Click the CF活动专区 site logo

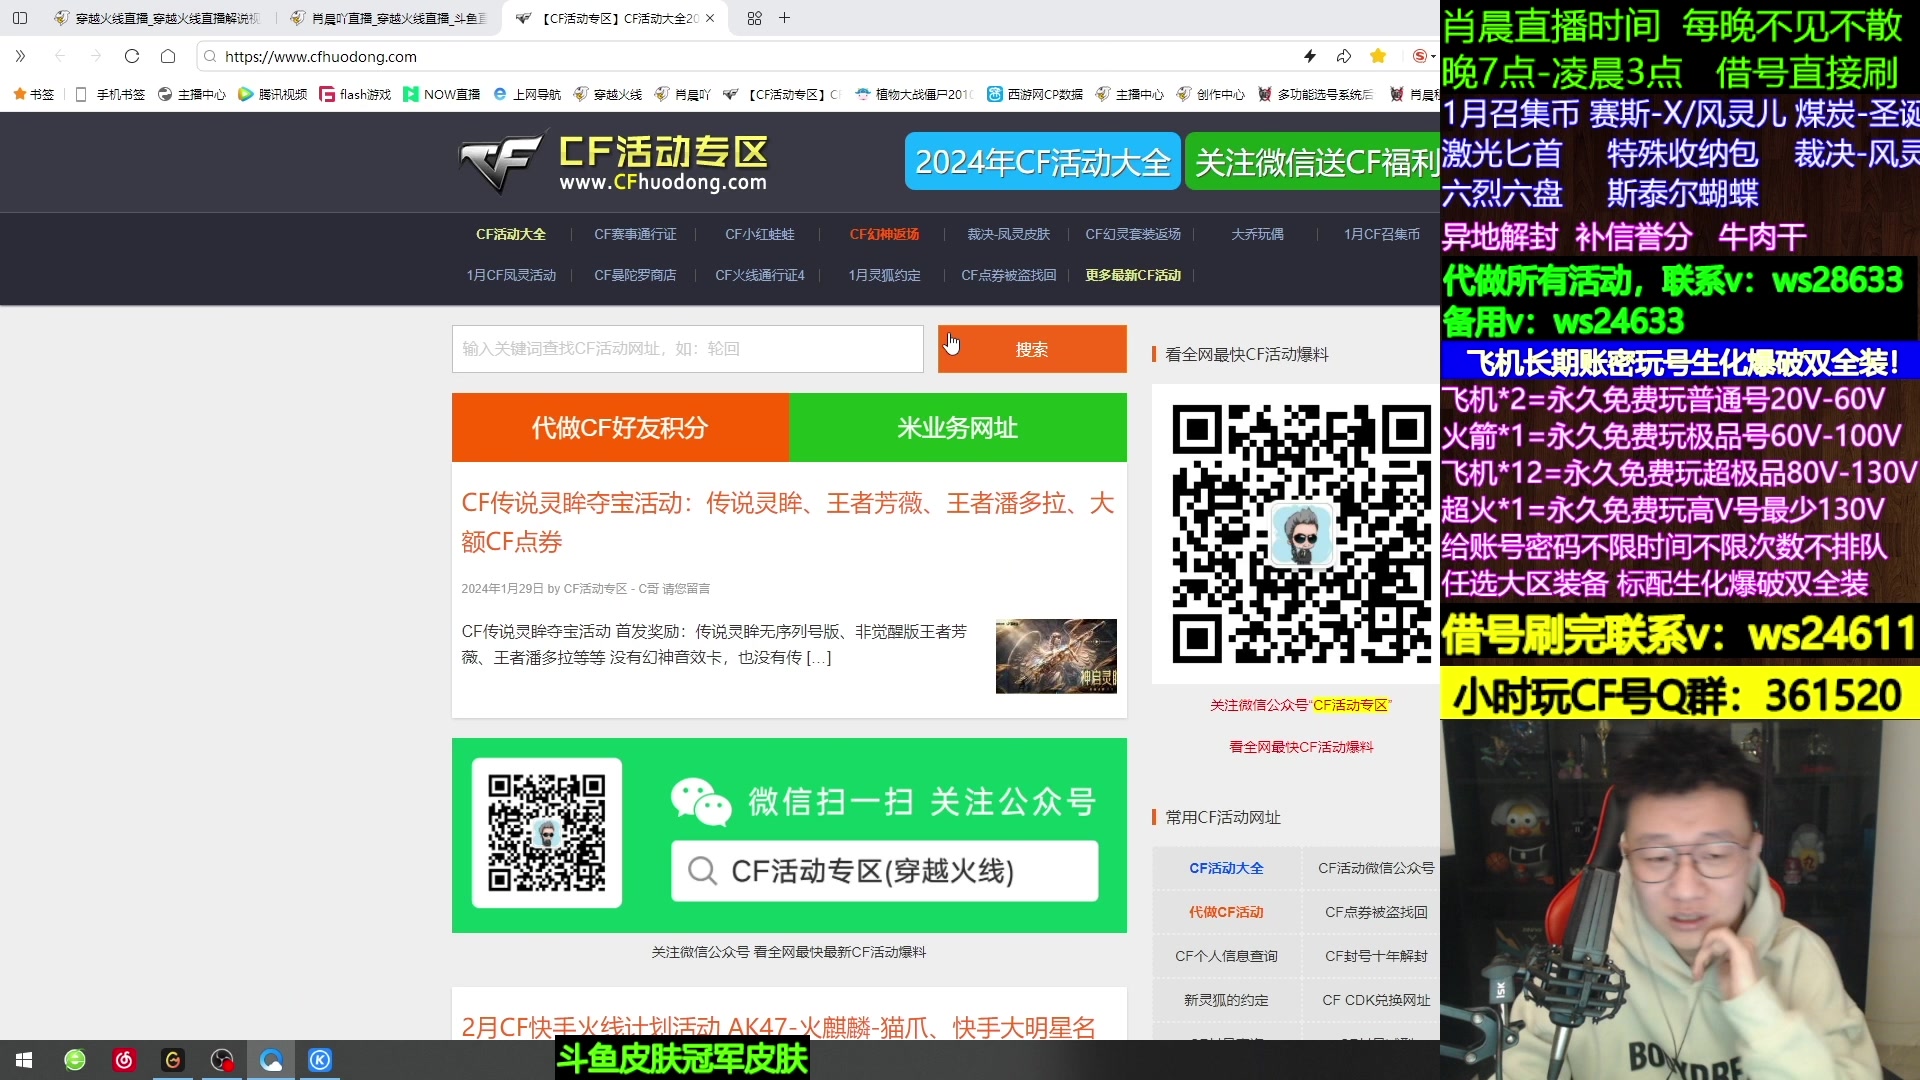[614, 162]
